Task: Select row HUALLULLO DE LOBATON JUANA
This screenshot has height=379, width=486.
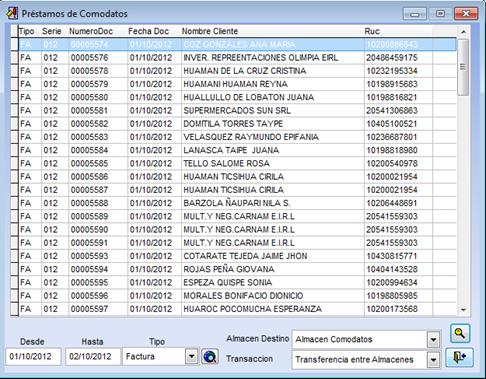Action: [237, 97]
